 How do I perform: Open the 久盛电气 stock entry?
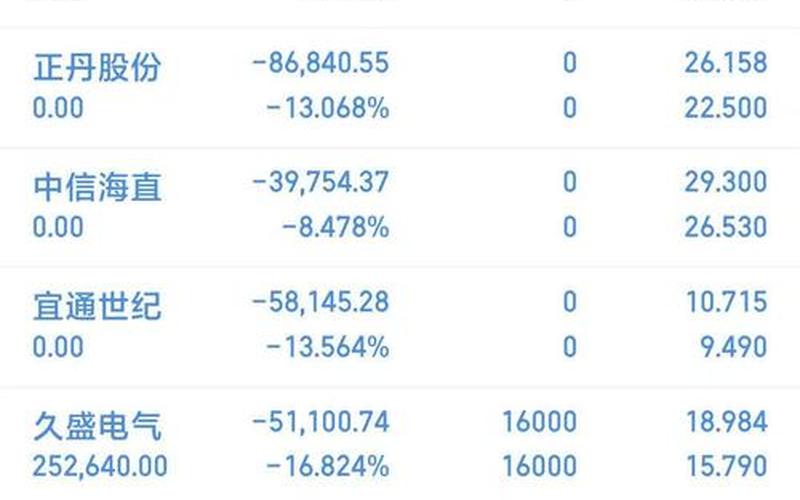(96, 425)
